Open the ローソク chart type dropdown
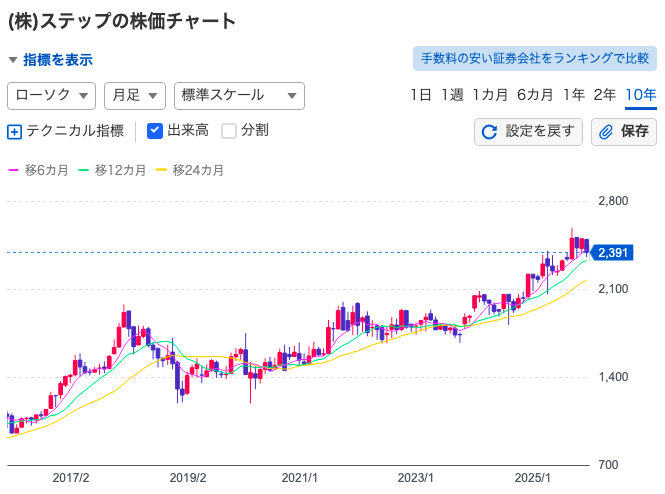 pyautogui.click(x=51, y=95)
